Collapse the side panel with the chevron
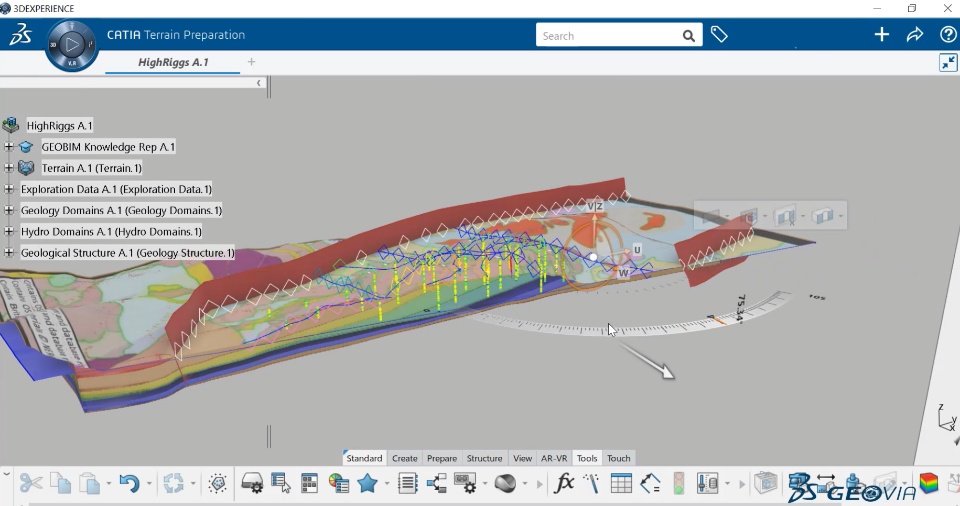Image resolution: width=960 pixels, height=506 pixels. 258,83
